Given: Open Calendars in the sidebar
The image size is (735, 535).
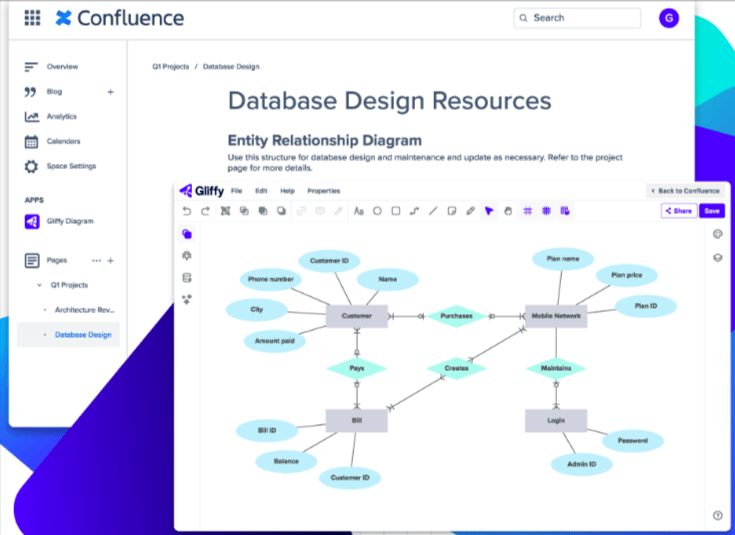Looking at the screenshot, I should [x=63, y=141].
